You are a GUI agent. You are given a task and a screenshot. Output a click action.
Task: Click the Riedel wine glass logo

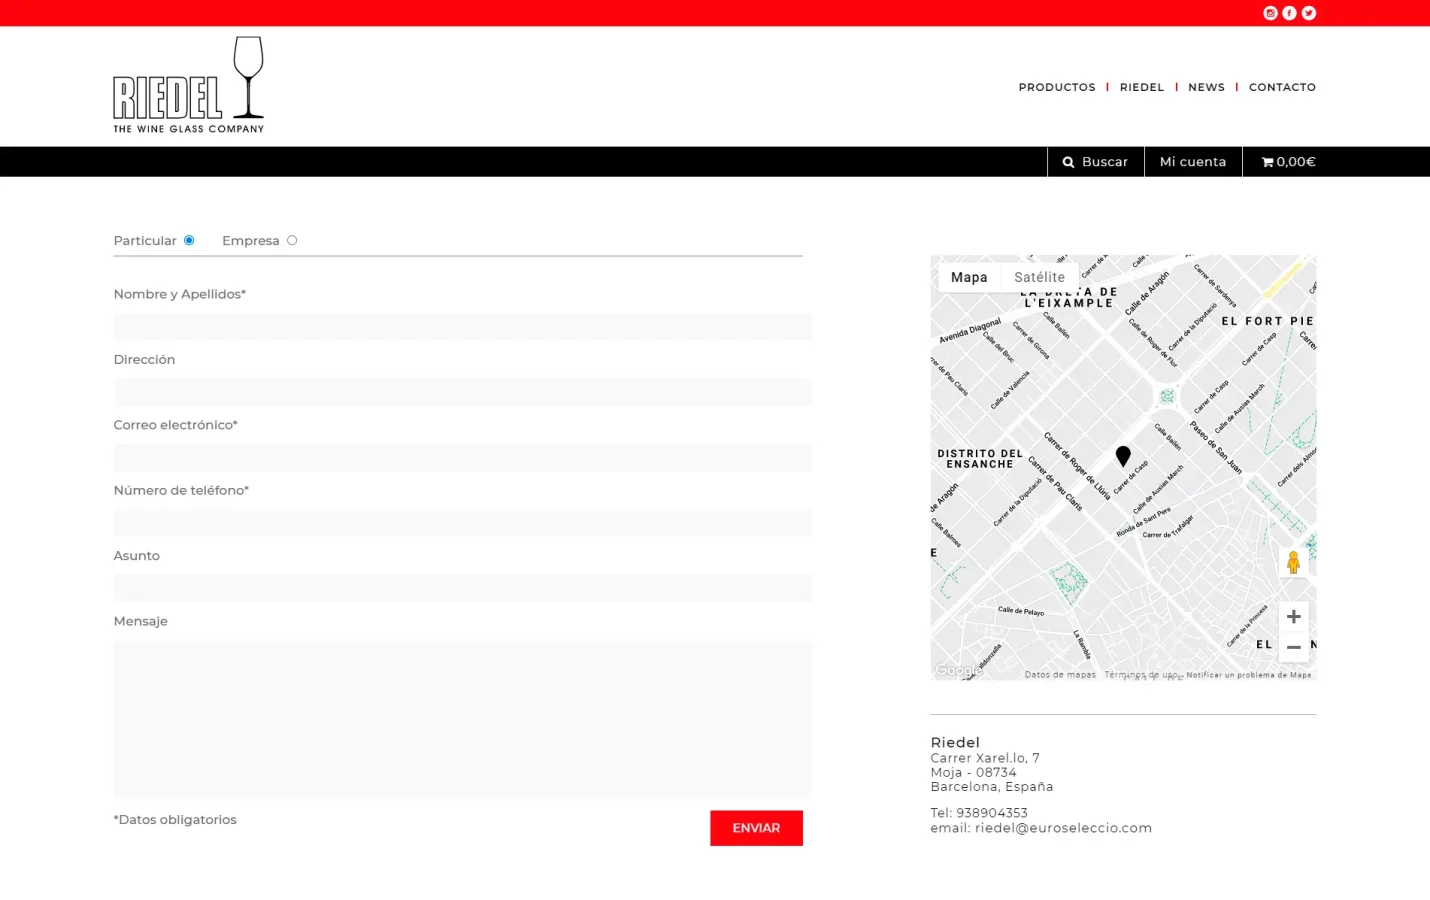tap(188, 85)
